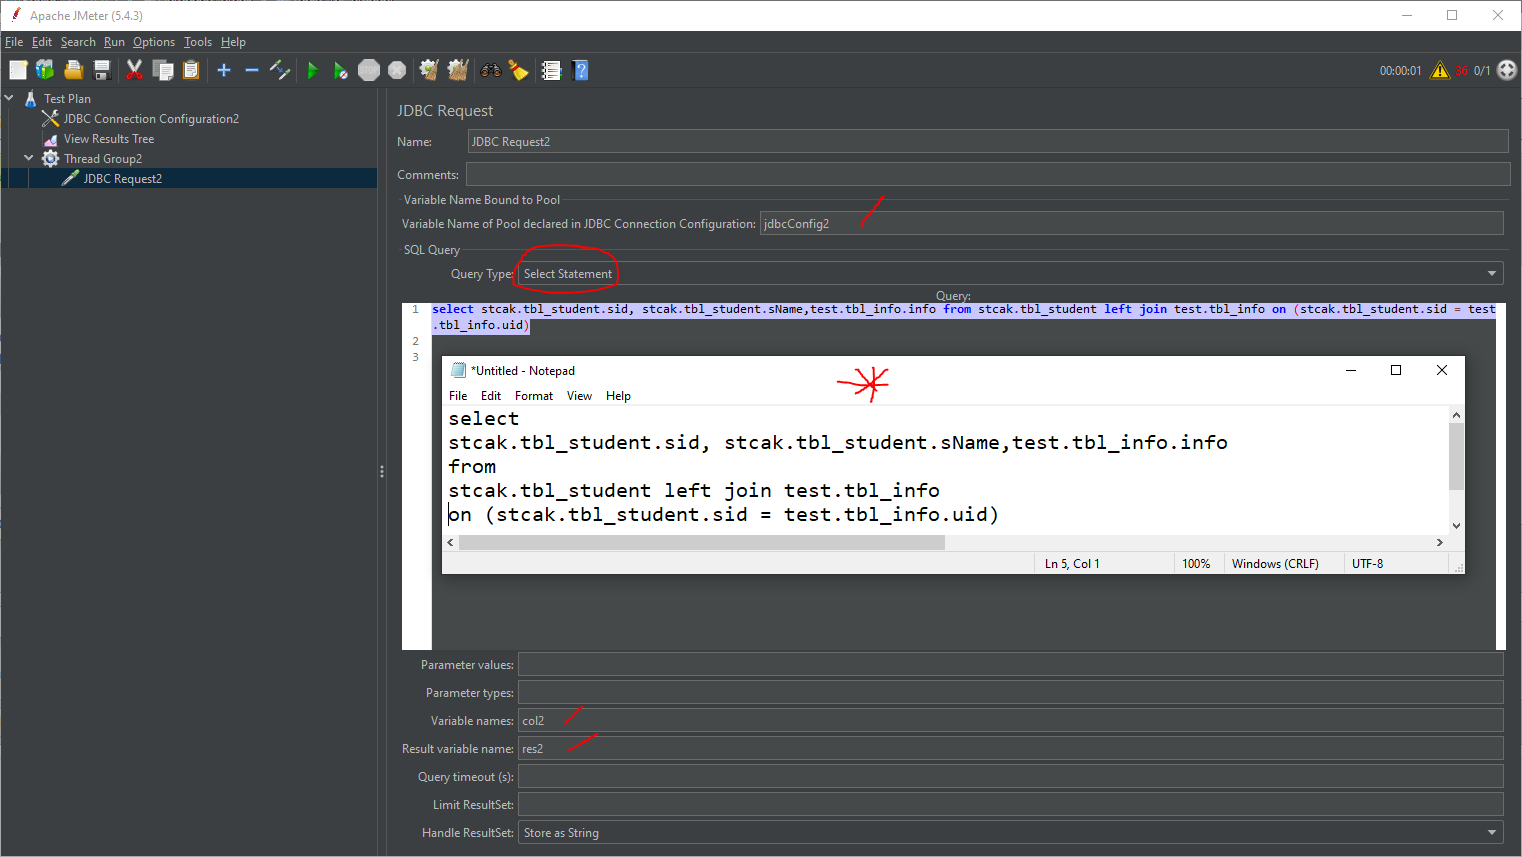Image resolution: width=1522 pixels, height=857 pixels.
Task: Click the Variable names field col2
Action: pyautogui.click(x=1010, y=721)
